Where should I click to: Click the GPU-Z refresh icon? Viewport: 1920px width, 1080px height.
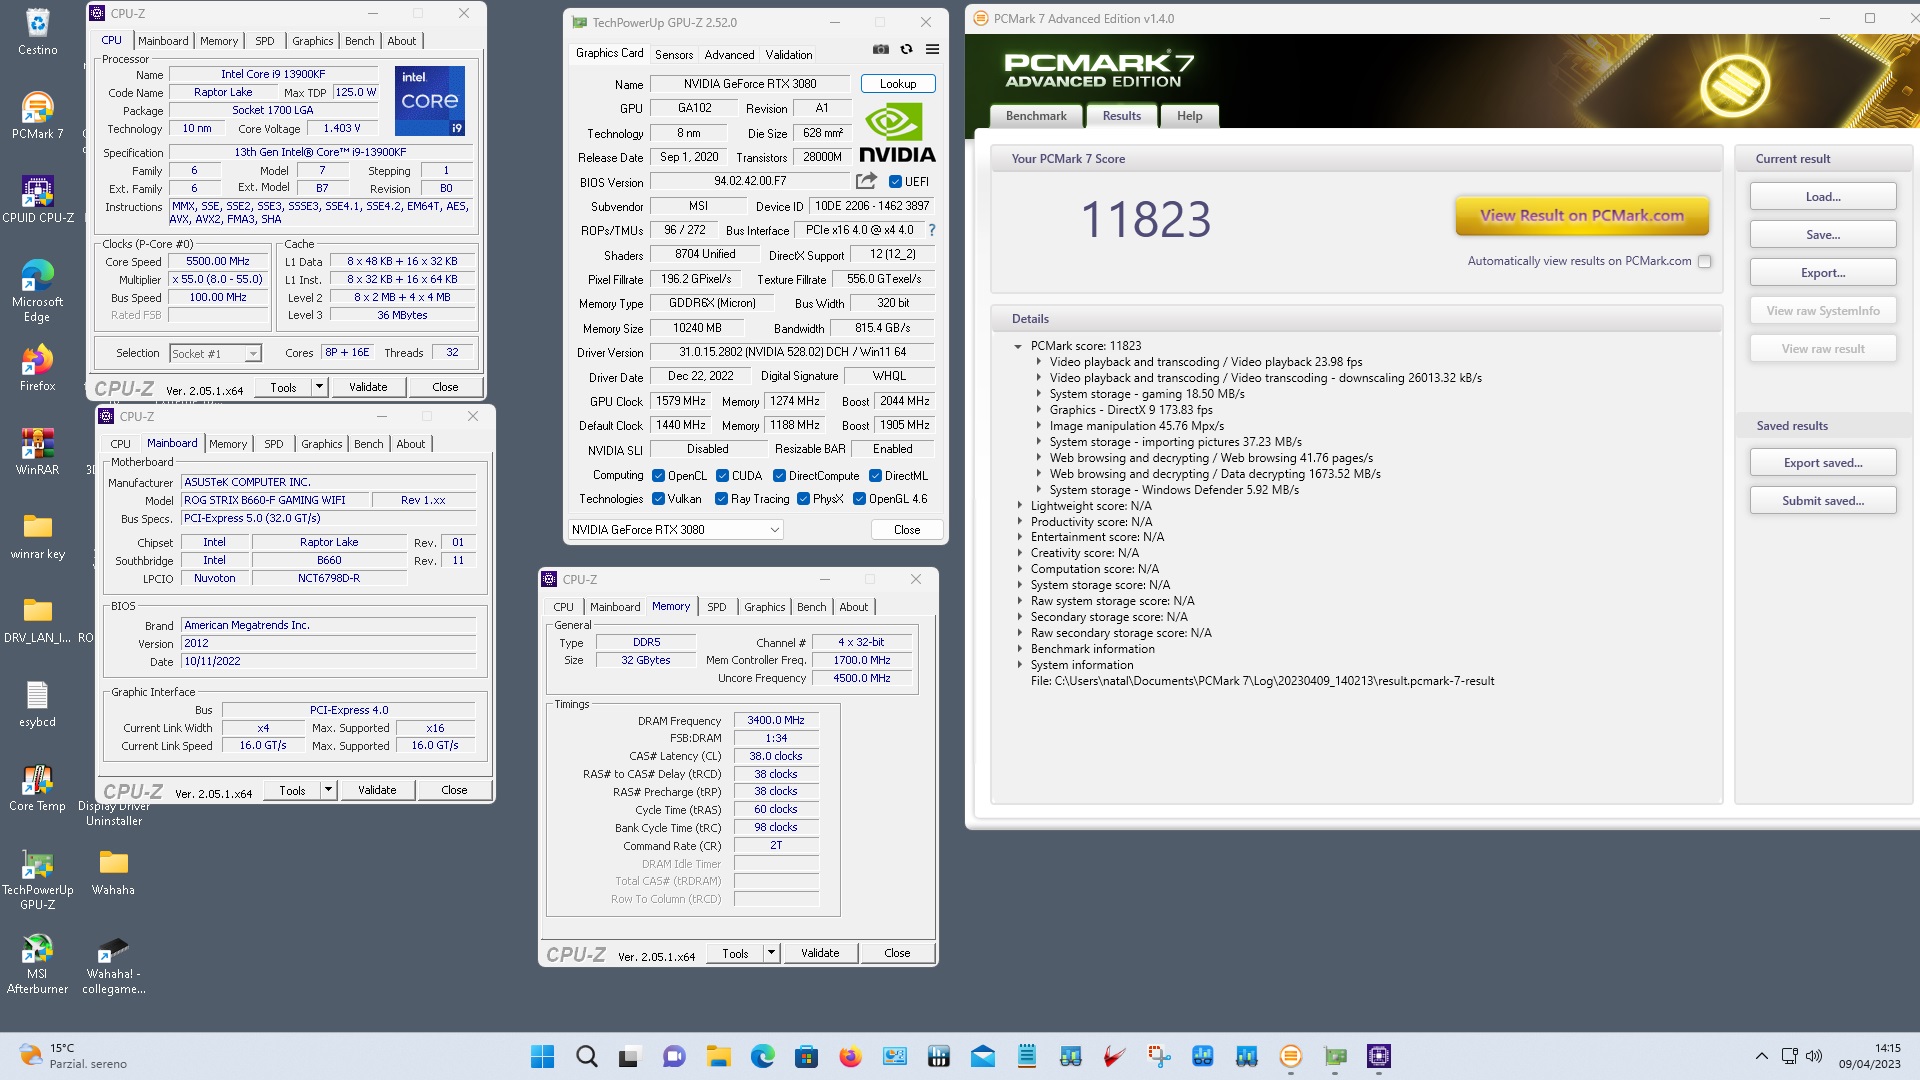[x=906, y=50]
